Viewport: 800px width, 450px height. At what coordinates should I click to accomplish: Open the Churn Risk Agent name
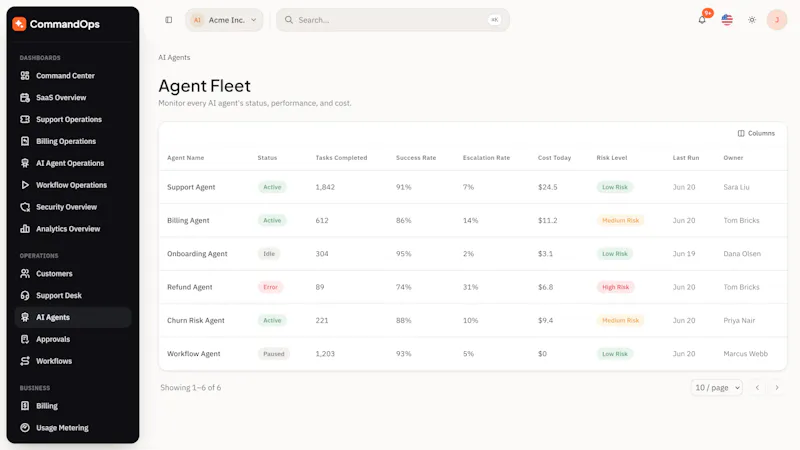click(x=196, y=320)
